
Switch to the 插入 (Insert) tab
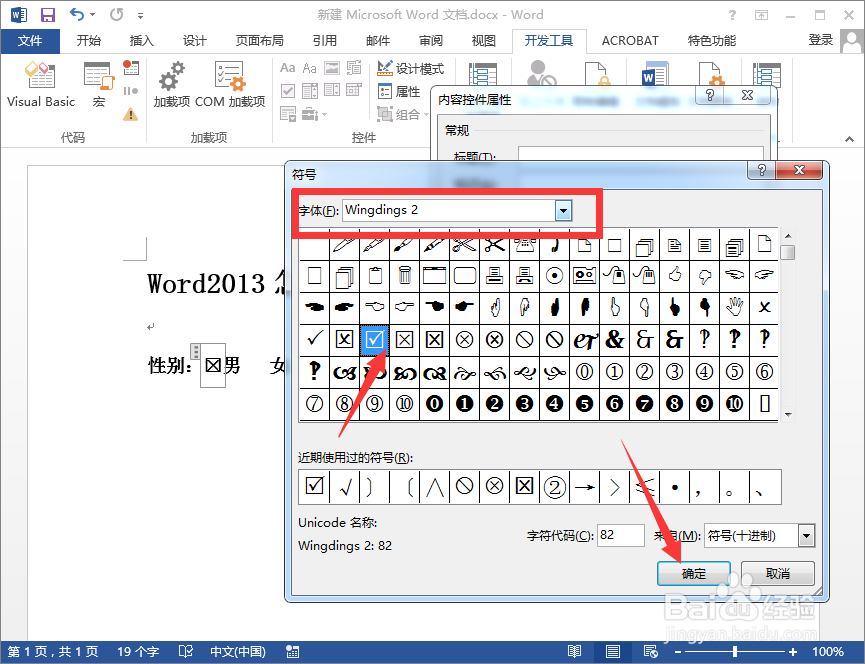coord(141,41)
